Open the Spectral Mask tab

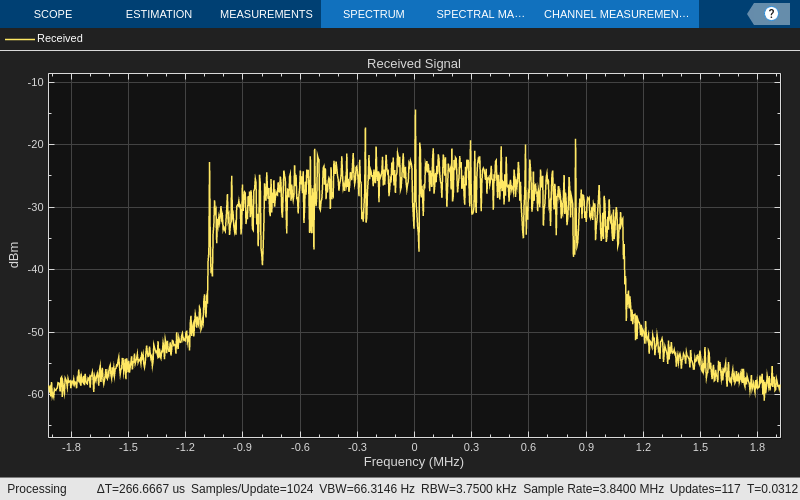coord(480,14)
